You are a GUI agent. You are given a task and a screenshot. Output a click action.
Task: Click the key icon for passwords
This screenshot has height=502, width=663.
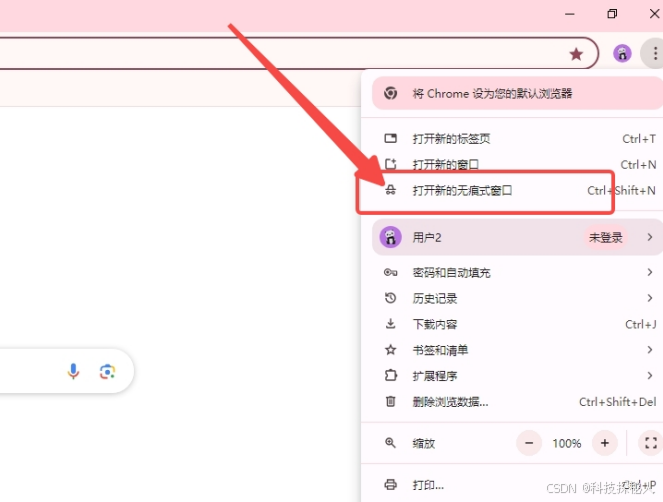click(390, 272)
